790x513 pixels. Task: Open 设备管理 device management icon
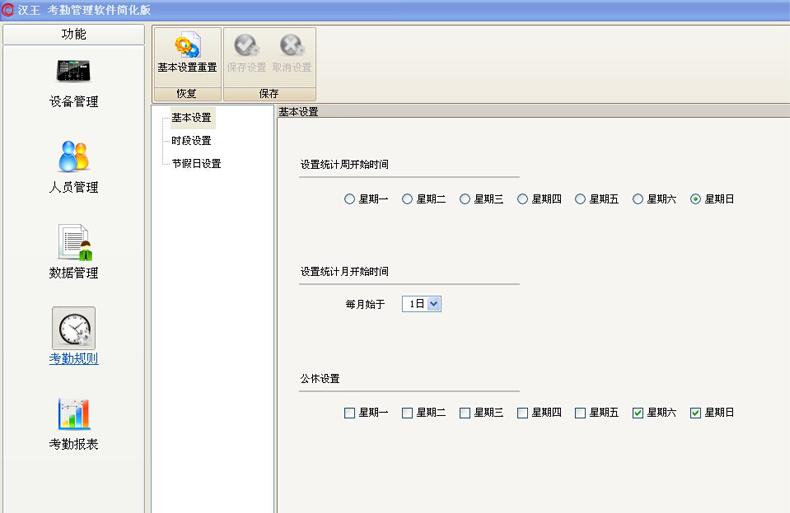[x=73, y=71]
